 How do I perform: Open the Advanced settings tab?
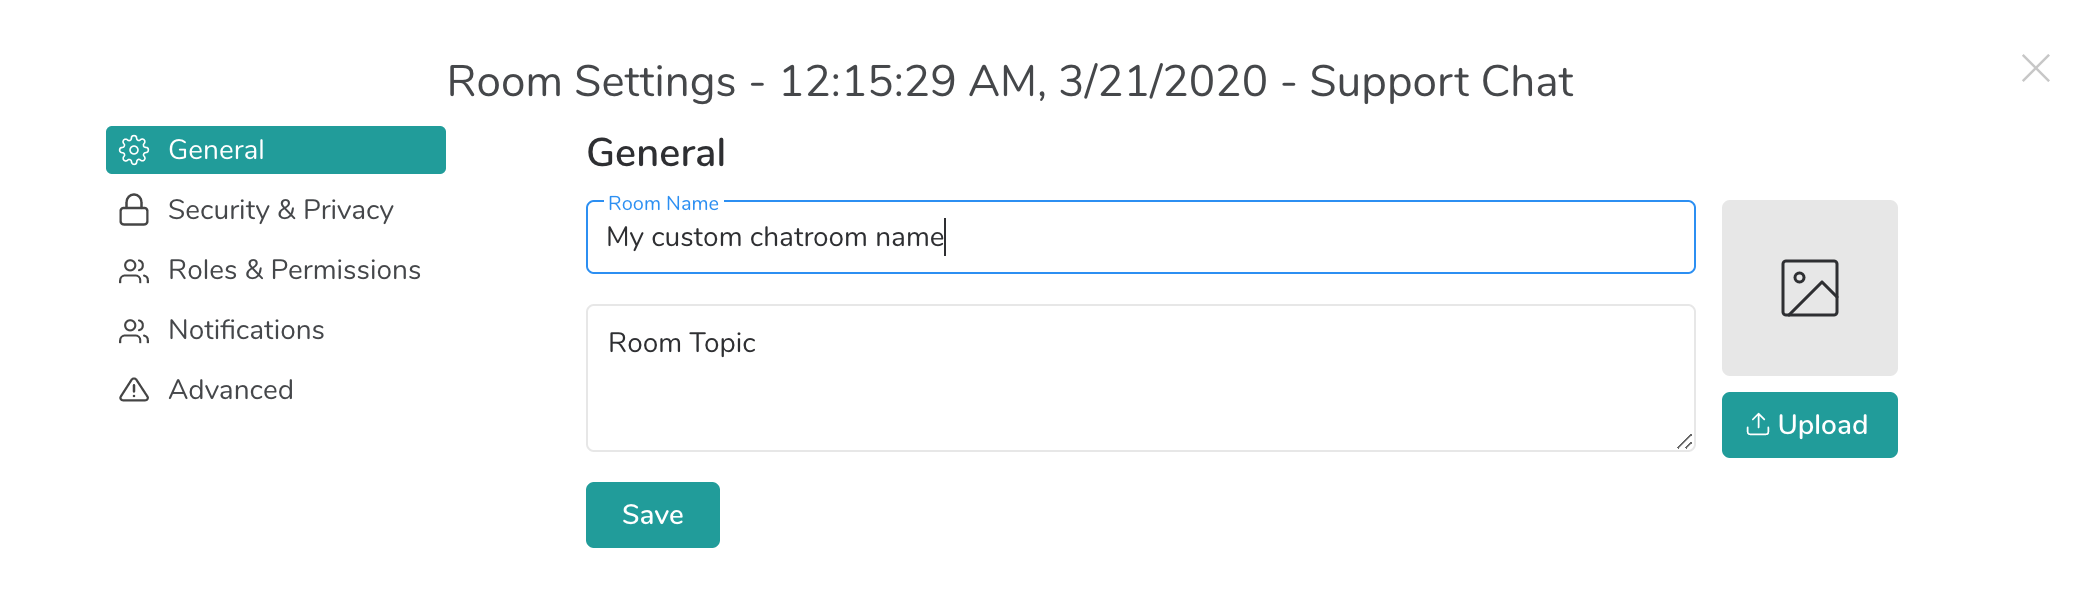[230, 390]
